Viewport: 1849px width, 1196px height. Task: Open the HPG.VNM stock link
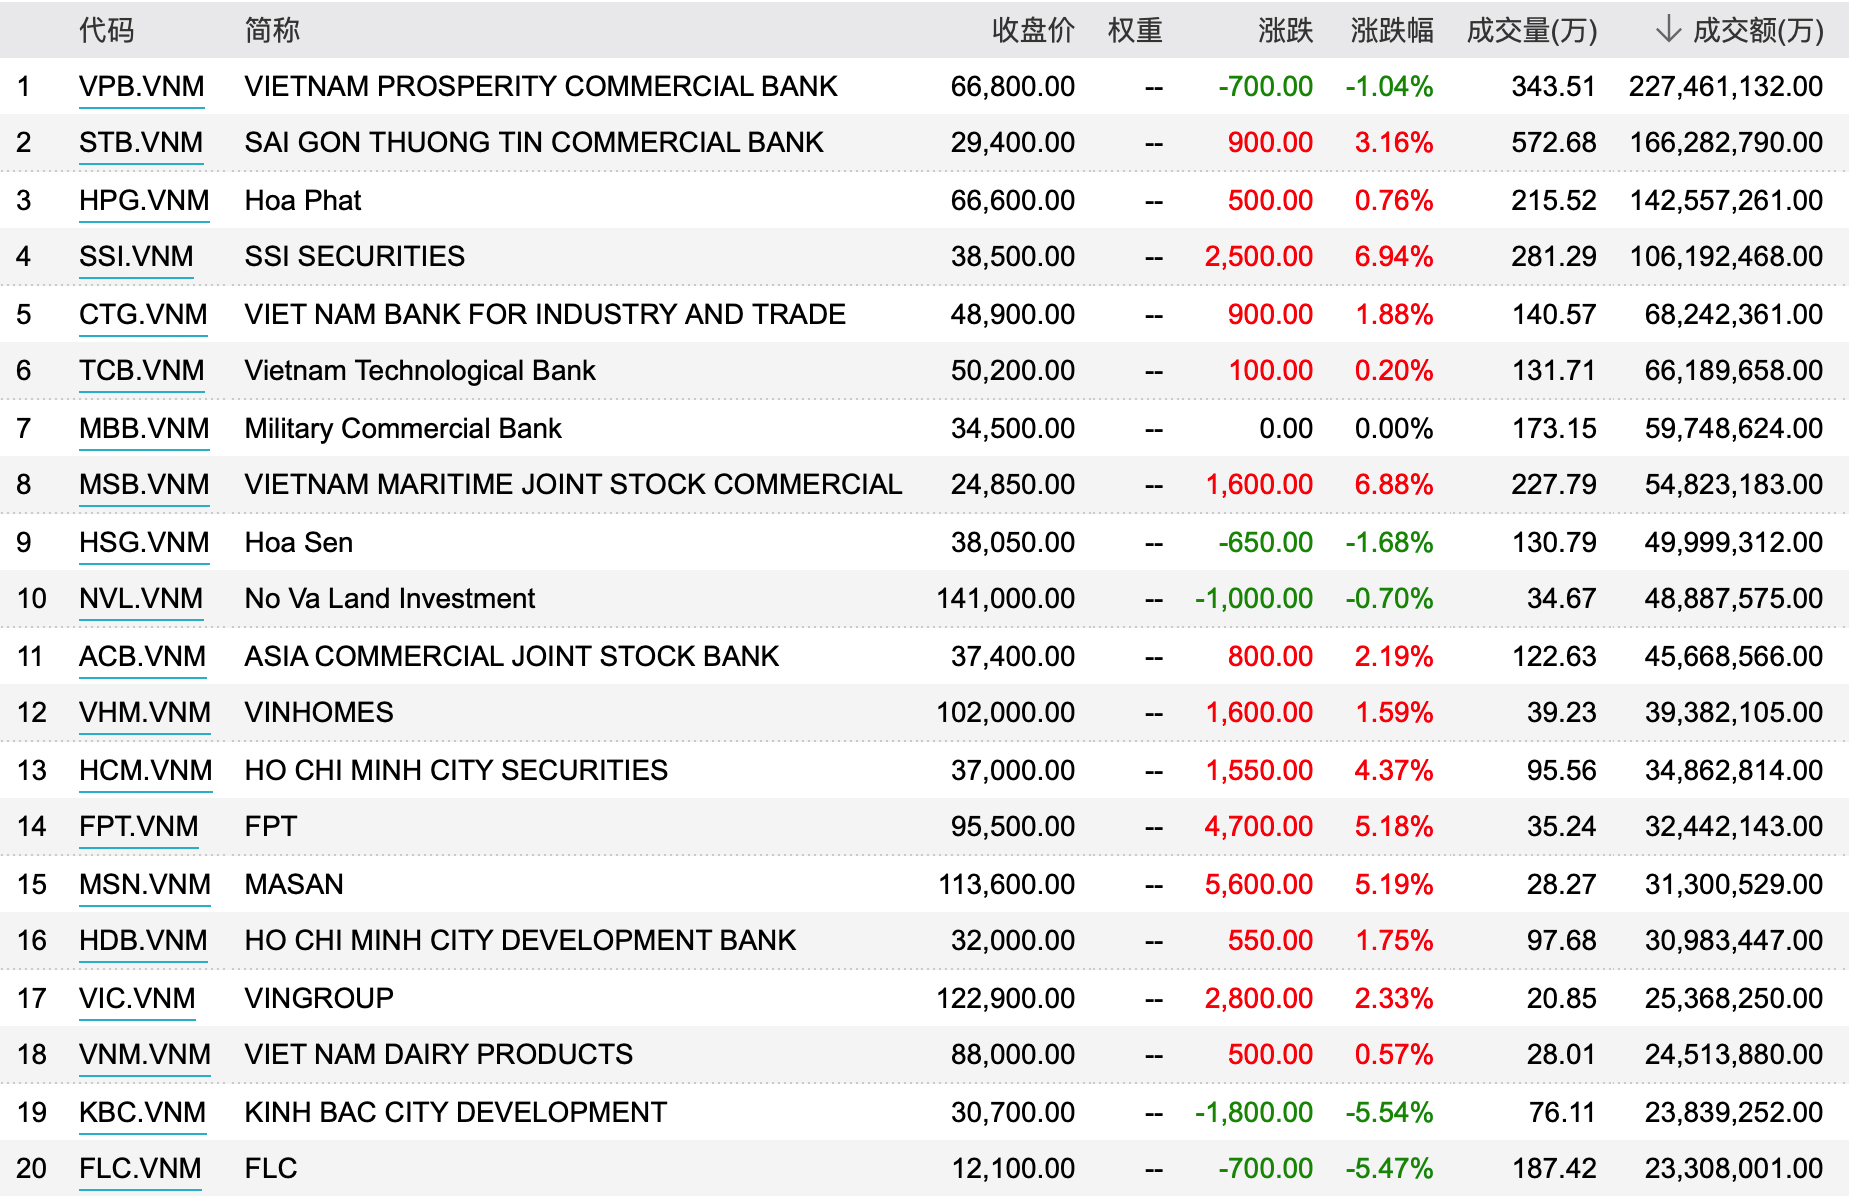144,201
